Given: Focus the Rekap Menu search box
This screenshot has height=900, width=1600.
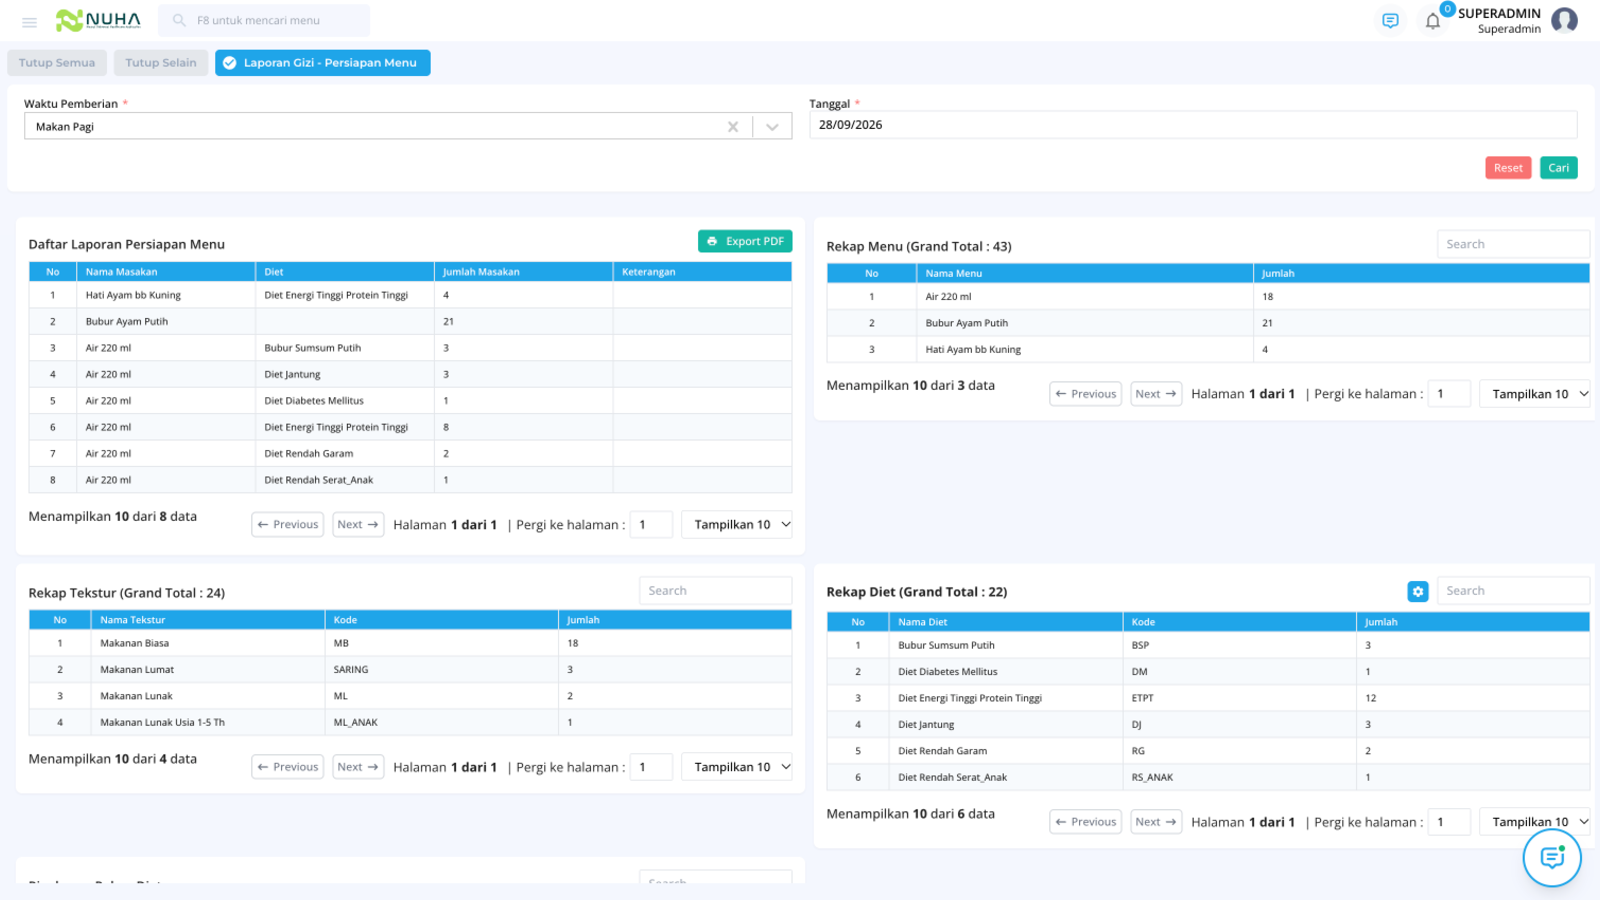Looking at the screenshot, I should [1513, 244].
